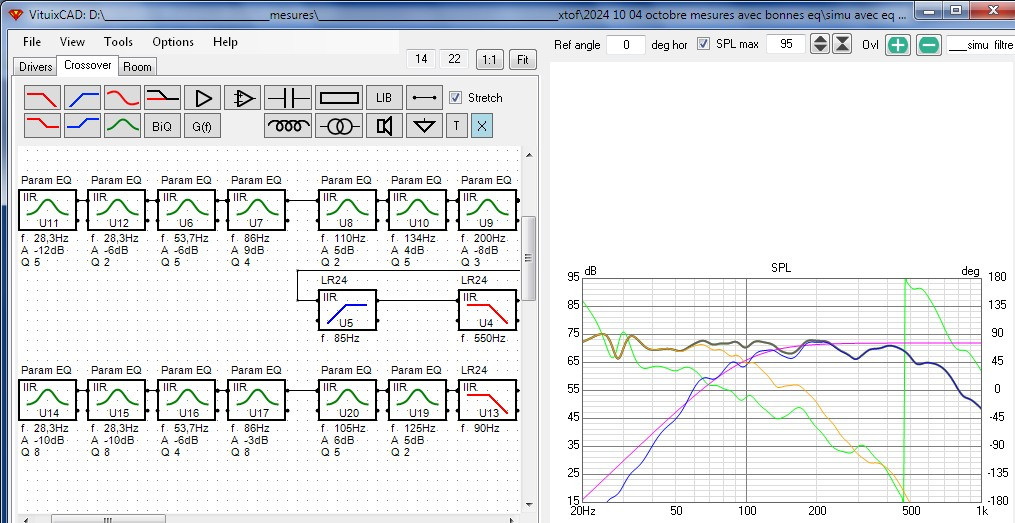
Task: Toggle the Stretch checkbox
Action: click(x=456, y=98)
